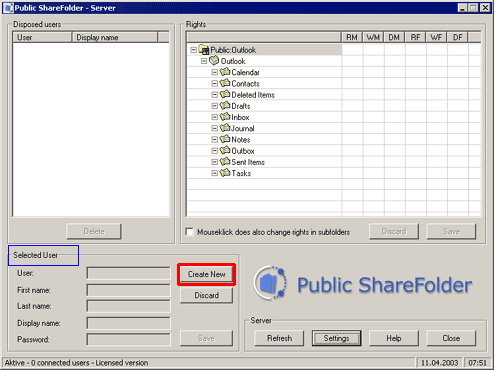494x370 pixels.
Task: Toggle the Contacts node expander
Action: 215,83
